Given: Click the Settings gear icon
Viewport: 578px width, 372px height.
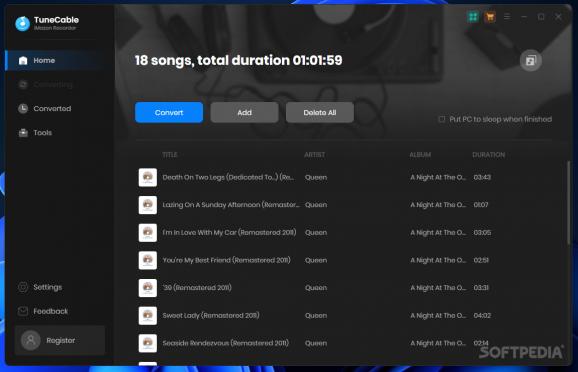Looking at the screenshot, I should 23,287.
